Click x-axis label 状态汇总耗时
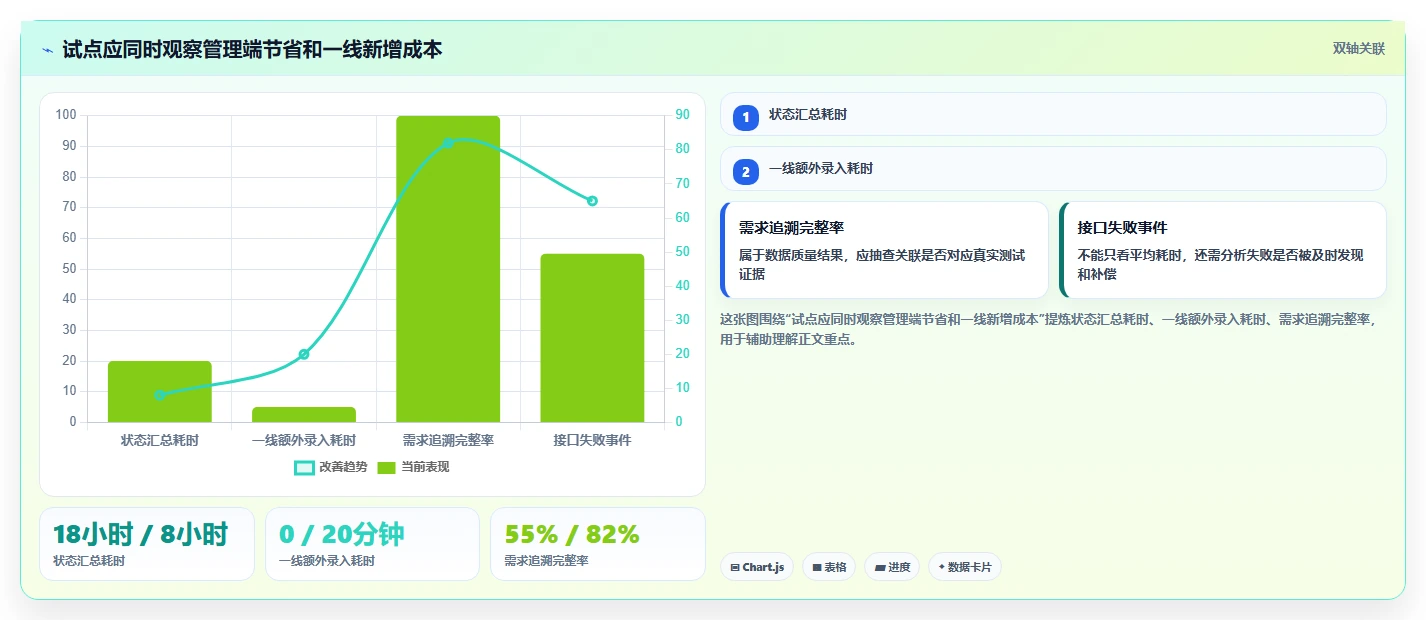 coord(160,440)
